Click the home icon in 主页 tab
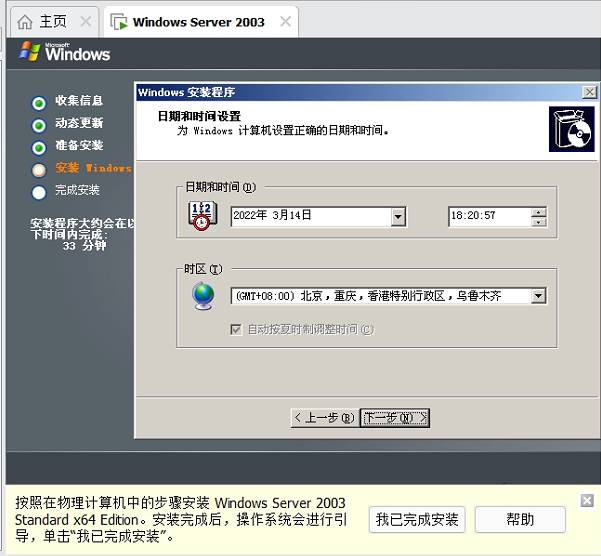The image size is (601, 556). coord(25,22)
